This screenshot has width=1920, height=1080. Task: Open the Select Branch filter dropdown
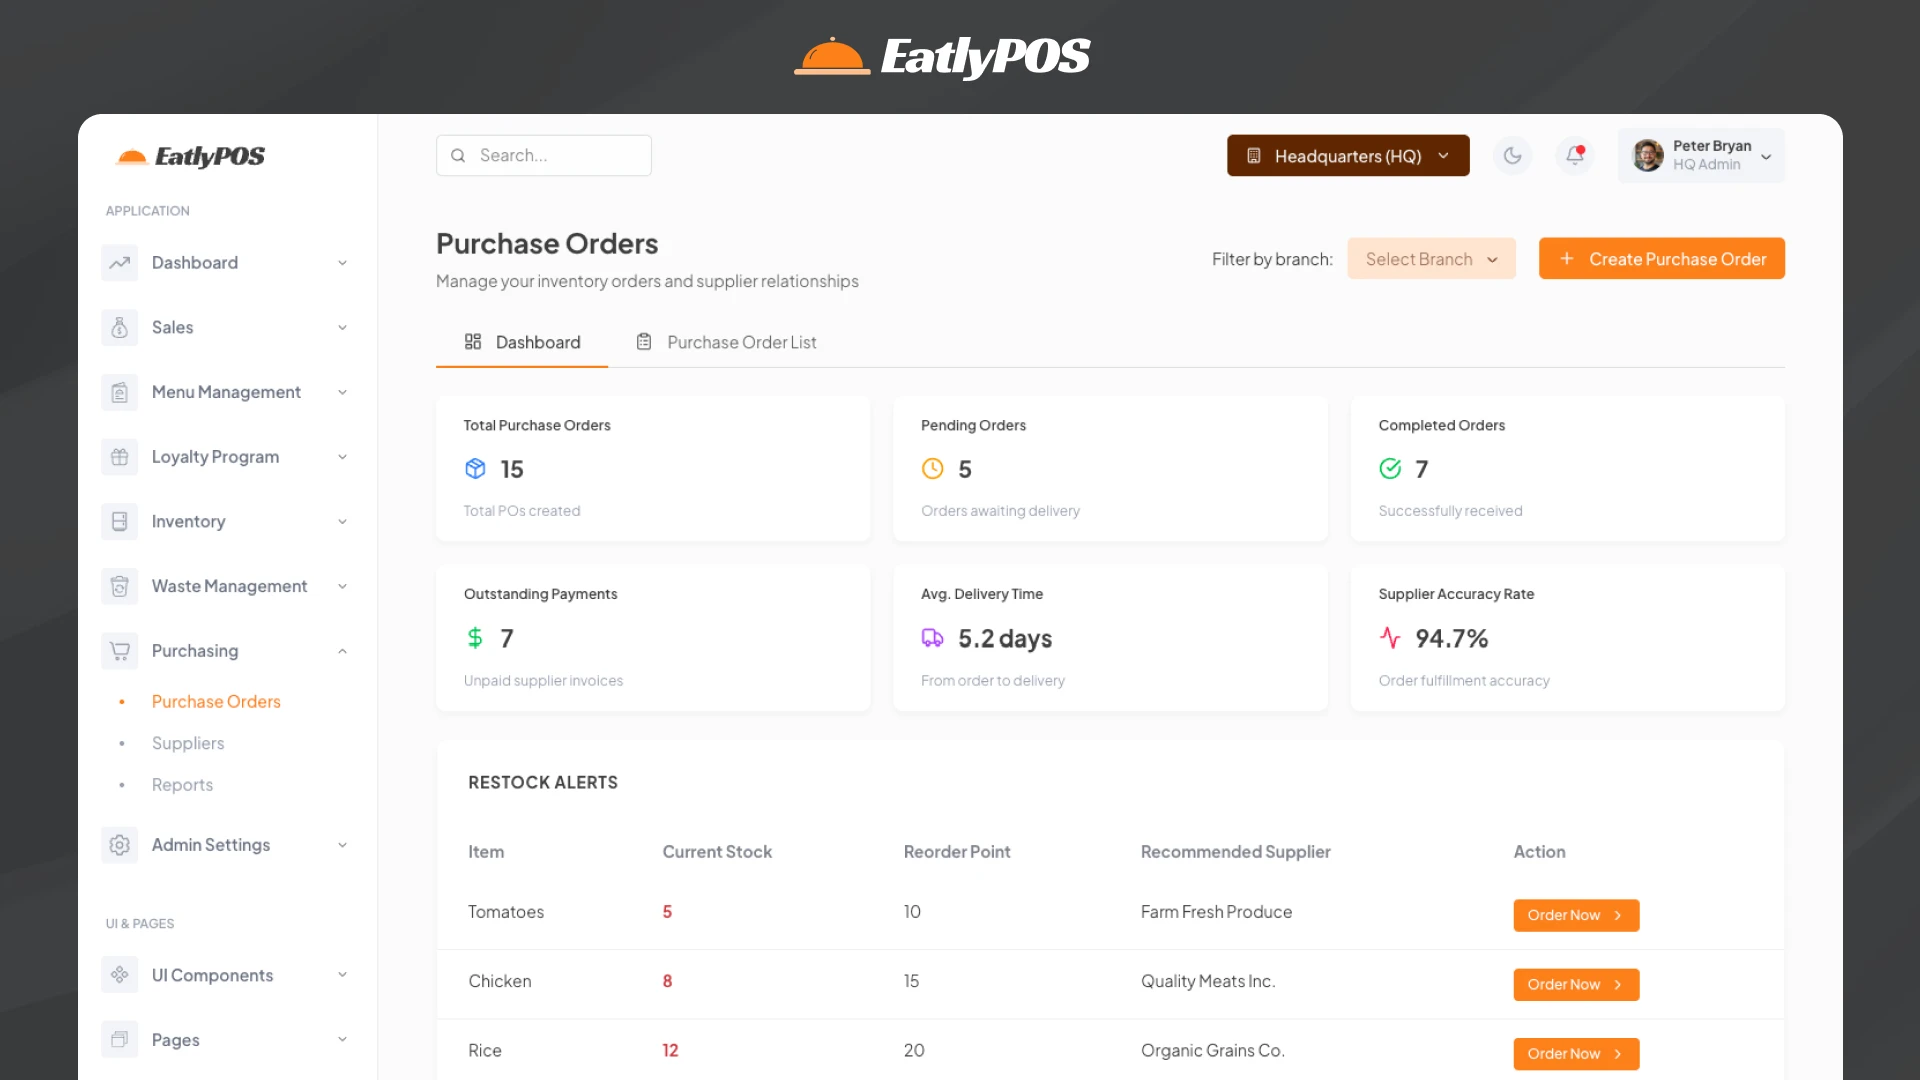pos(1431,259)
